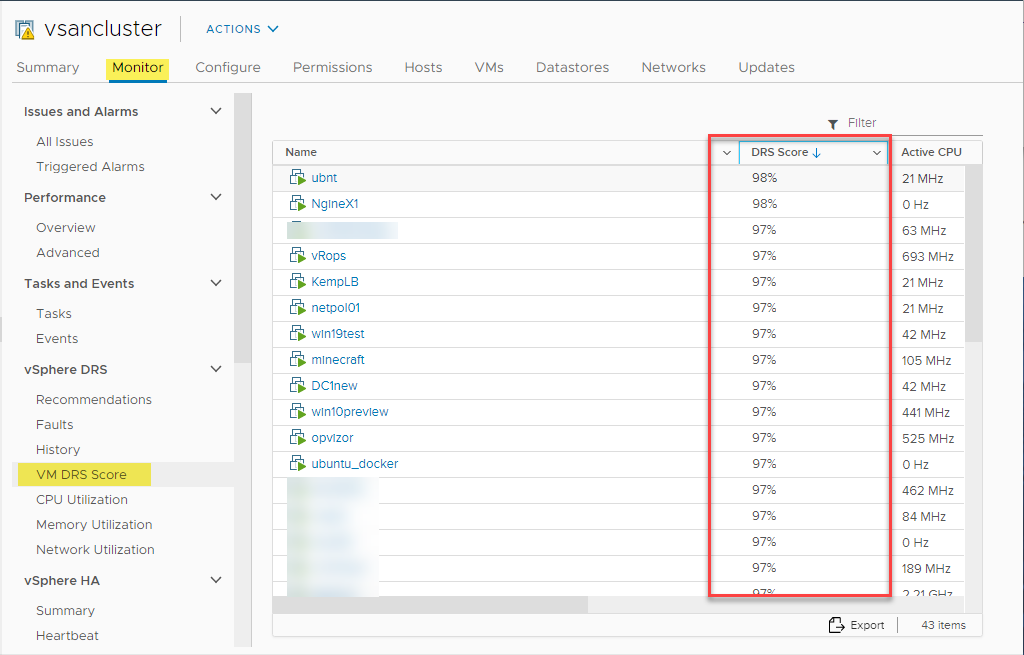Click the Export document icon

pyautogui.click(x=836, y=625)
